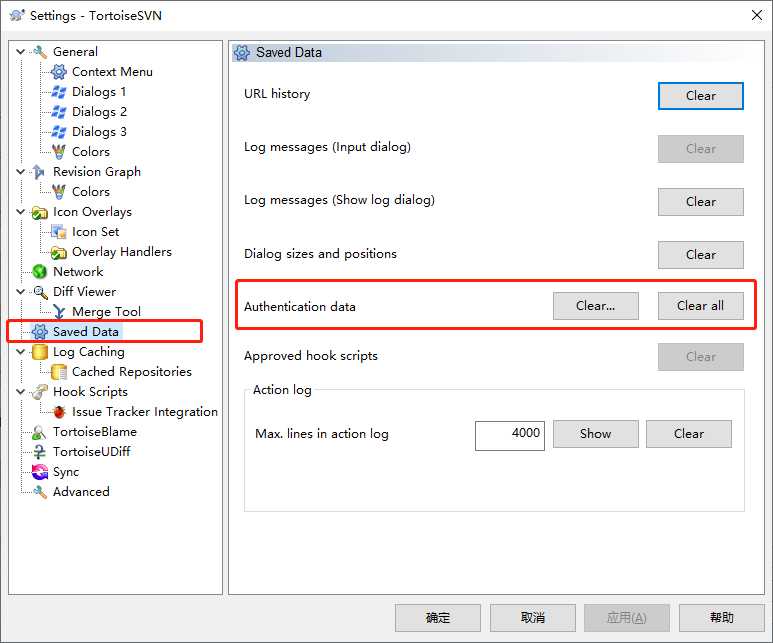Collapse the Log Caching tree node
The width and height of the screenshot is (773, 643).
coord(21,352)
